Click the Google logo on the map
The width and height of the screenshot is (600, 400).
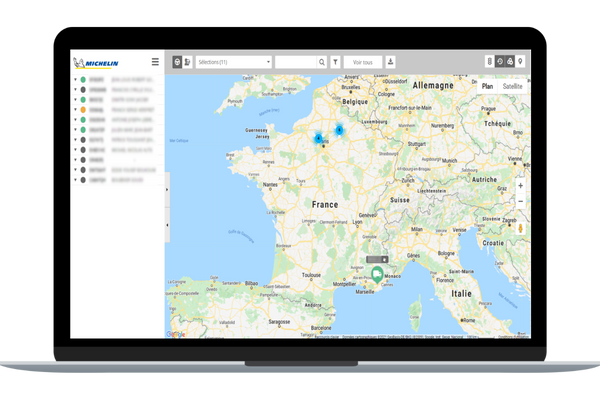(x=176, y=334)
